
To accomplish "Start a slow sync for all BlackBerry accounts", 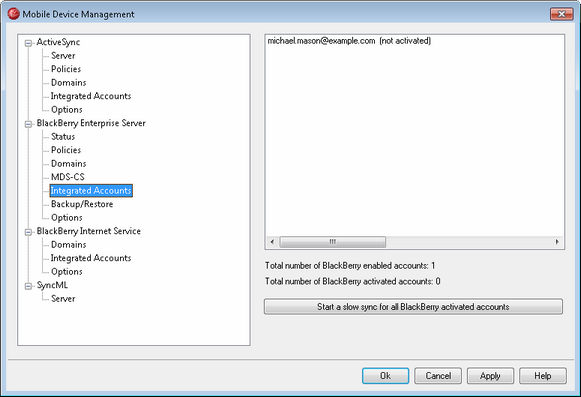I will pyautogui.click(x=413, y=307).
